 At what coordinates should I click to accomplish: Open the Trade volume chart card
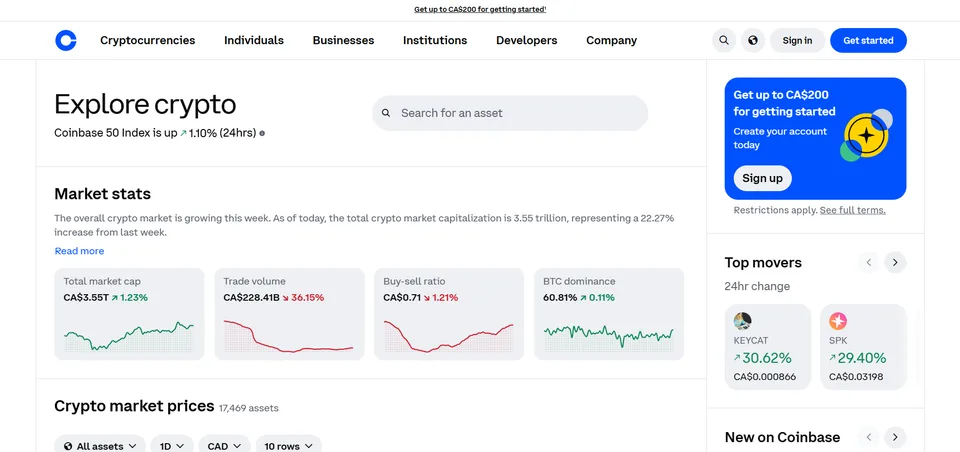click(x=289, y=314)
